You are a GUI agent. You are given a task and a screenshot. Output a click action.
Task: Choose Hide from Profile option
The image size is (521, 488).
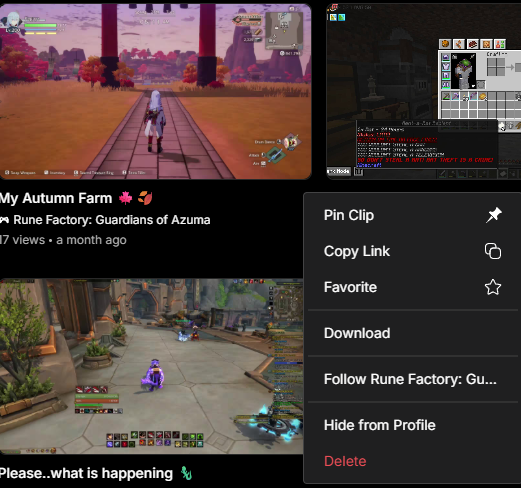(413, 425)
